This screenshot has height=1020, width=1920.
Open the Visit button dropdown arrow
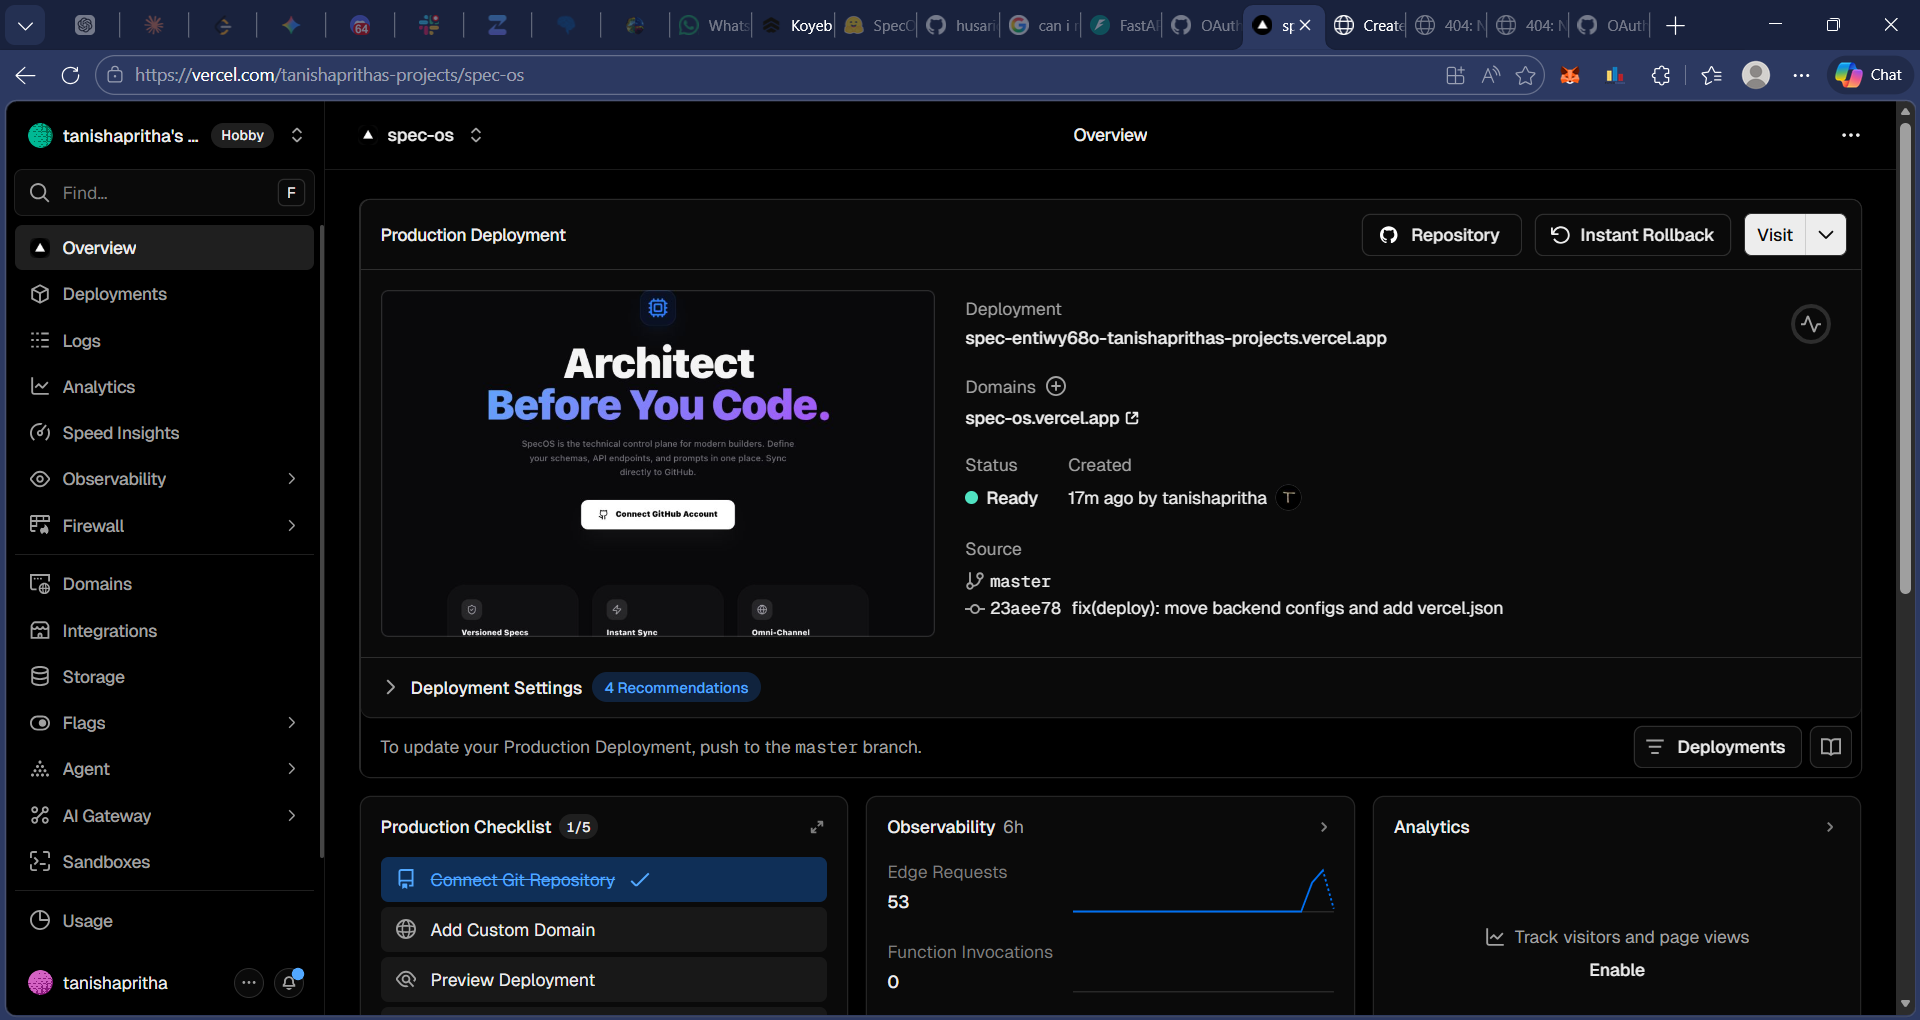point(1826,235)
